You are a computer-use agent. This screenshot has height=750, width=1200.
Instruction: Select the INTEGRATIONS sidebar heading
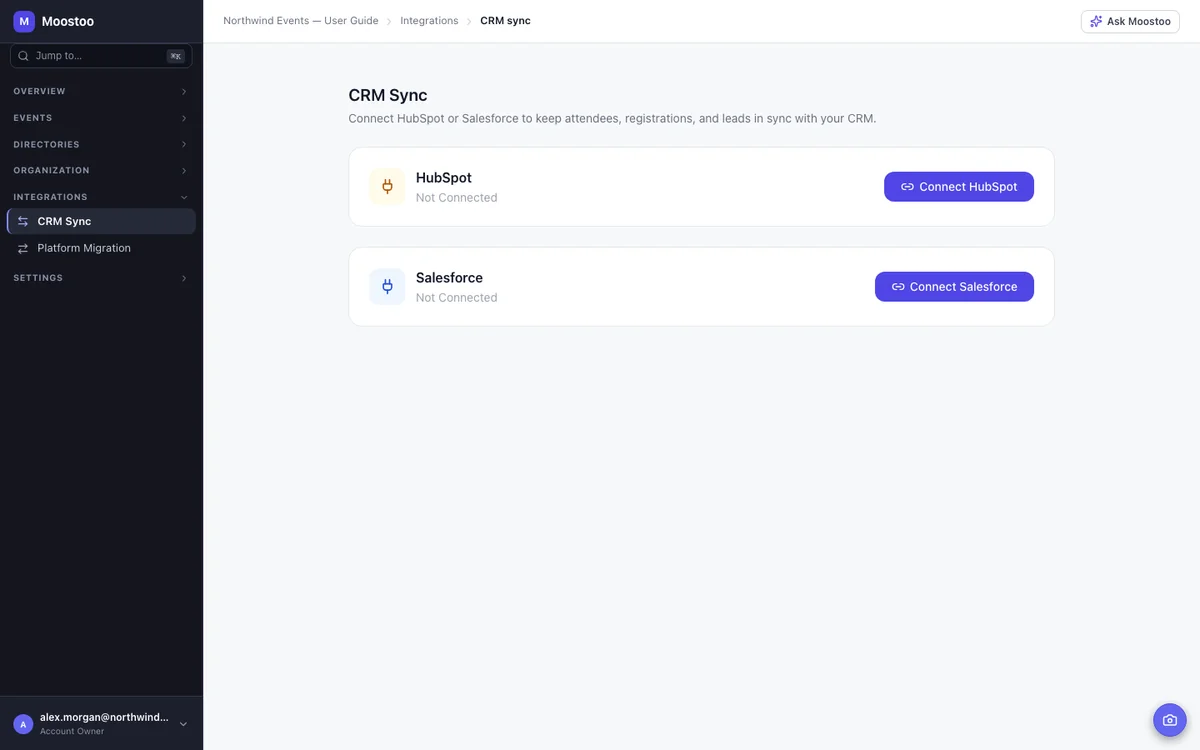(x=50, y=197)
